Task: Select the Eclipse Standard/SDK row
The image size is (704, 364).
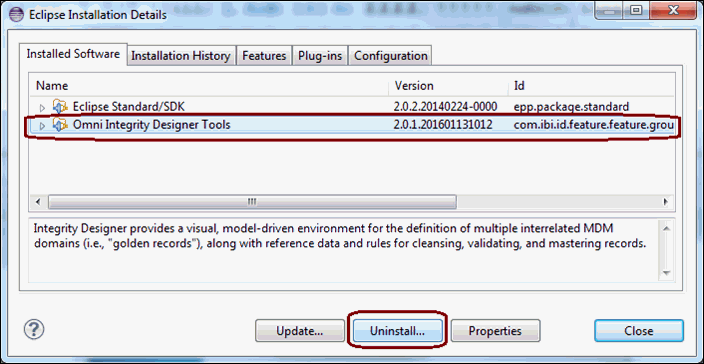Action: (x=352, y=107)
